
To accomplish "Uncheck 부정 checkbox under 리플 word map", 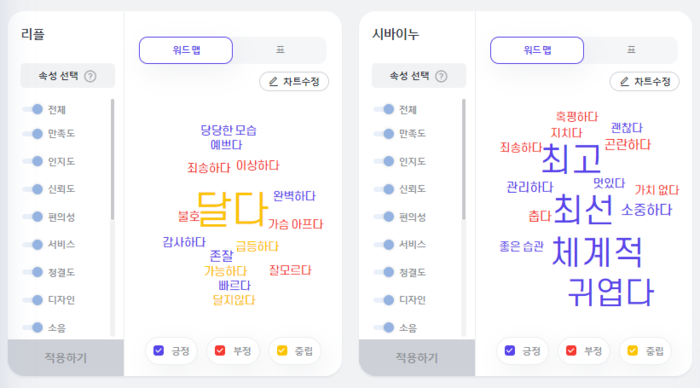I will pos(220,350).
